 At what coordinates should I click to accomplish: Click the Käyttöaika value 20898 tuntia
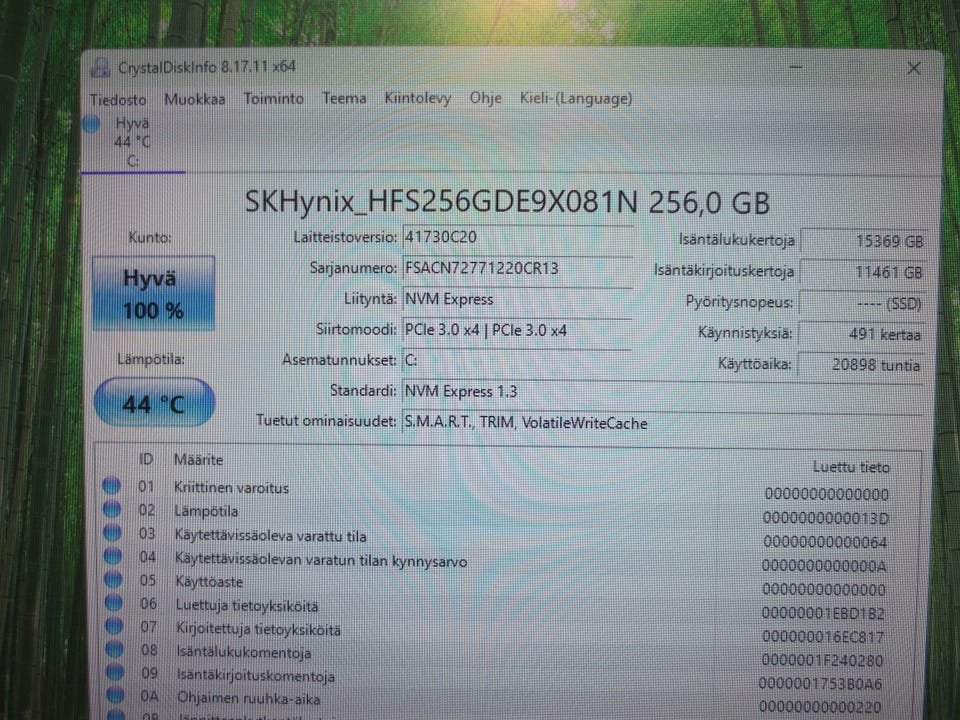click(861, 366)
